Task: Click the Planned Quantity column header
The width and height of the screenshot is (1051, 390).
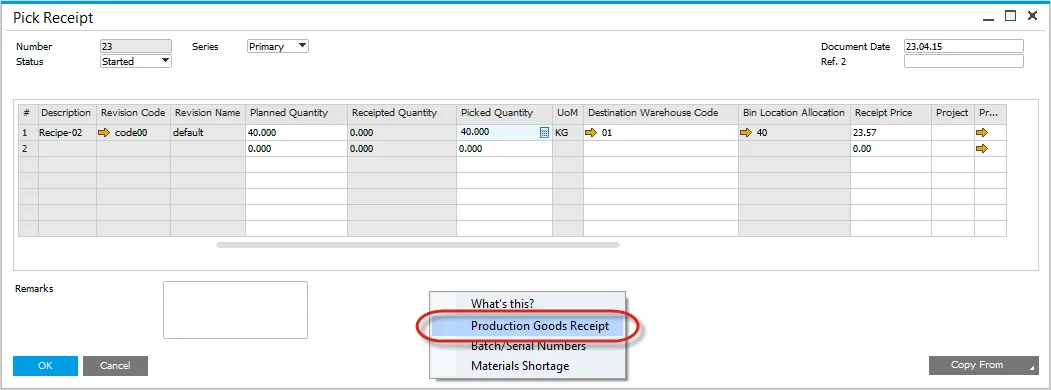Action: pos(296,113)
